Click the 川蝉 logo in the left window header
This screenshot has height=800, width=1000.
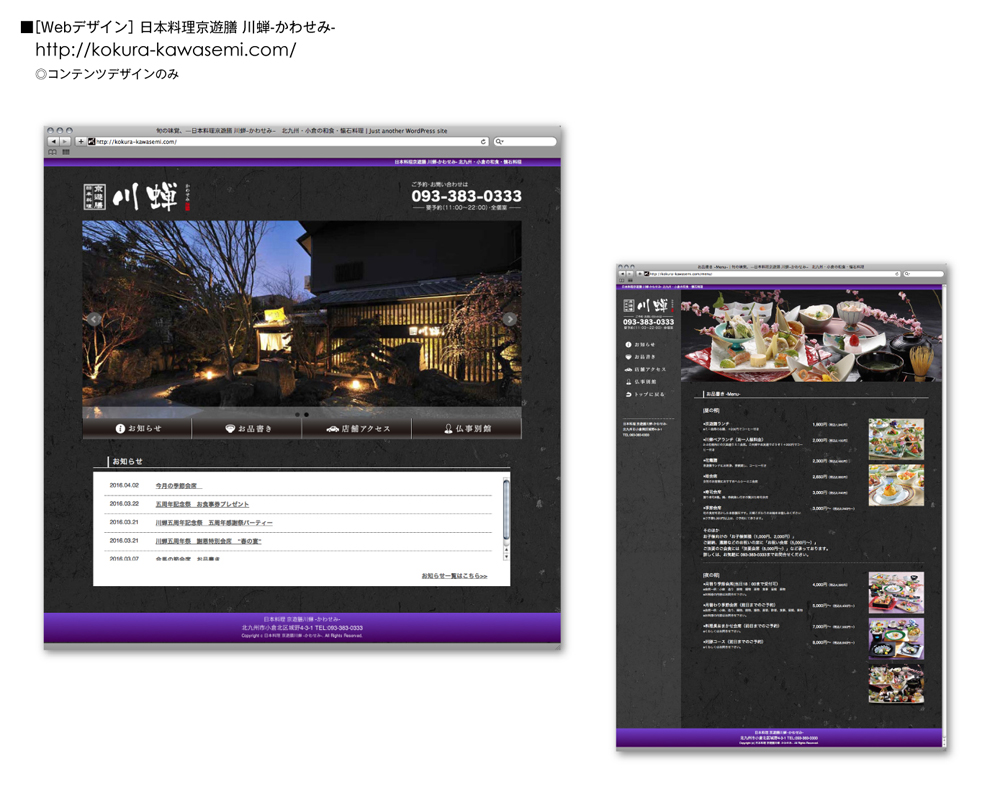pyautogui.click(x=137, y=197)
